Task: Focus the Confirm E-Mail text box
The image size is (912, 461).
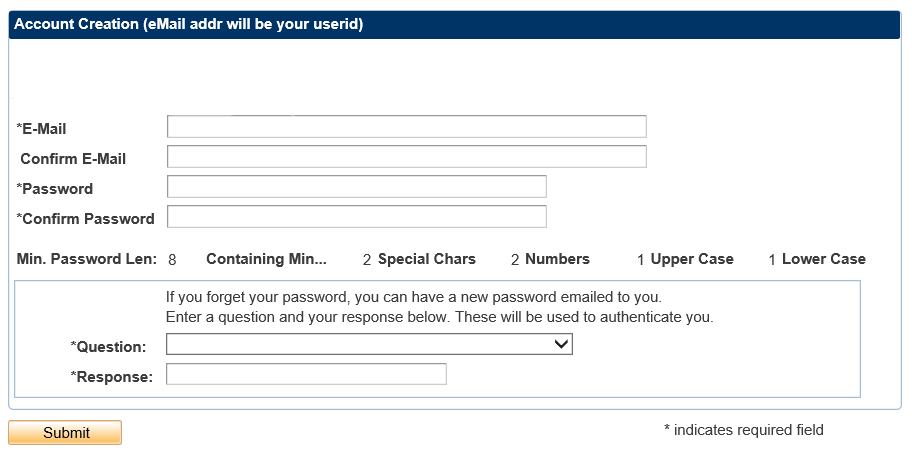Action: tap(406, 157)
